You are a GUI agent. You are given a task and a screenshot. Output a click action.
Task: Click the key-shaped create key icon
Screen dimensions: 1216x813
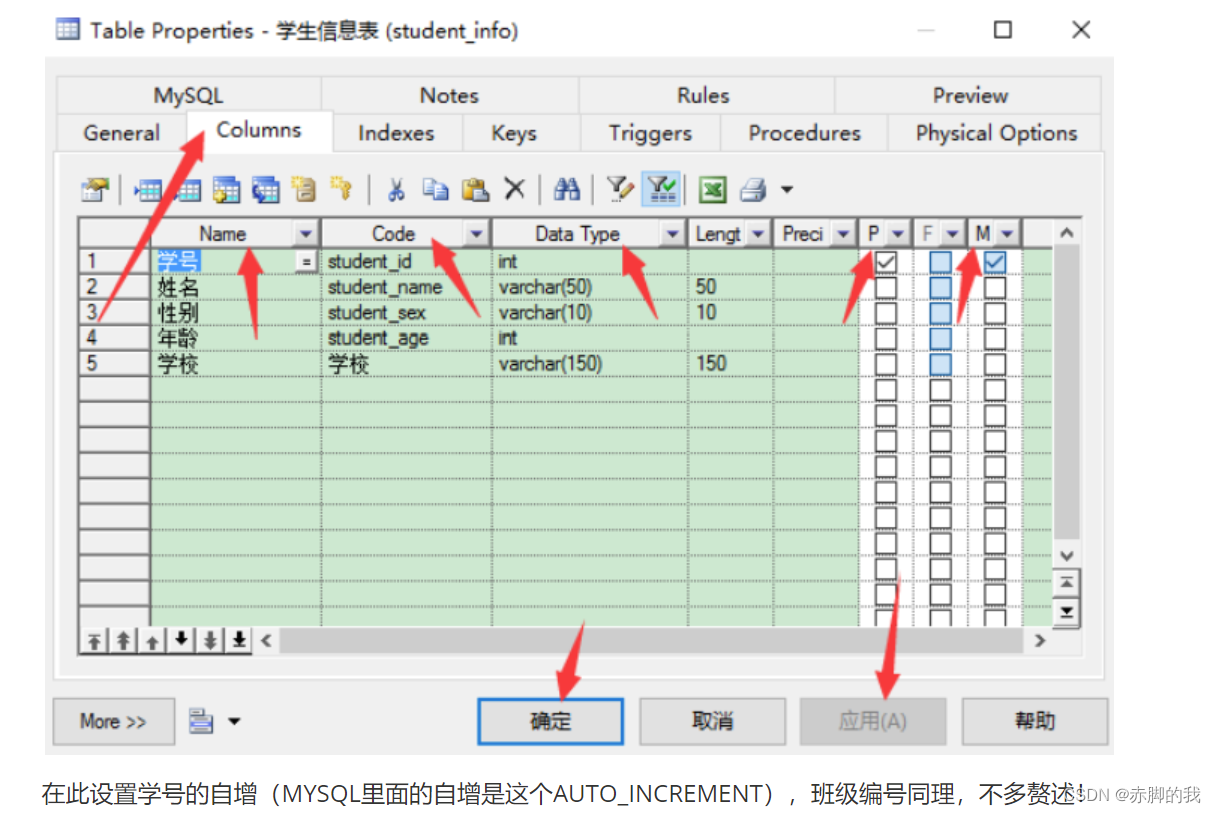pos(341,189)
